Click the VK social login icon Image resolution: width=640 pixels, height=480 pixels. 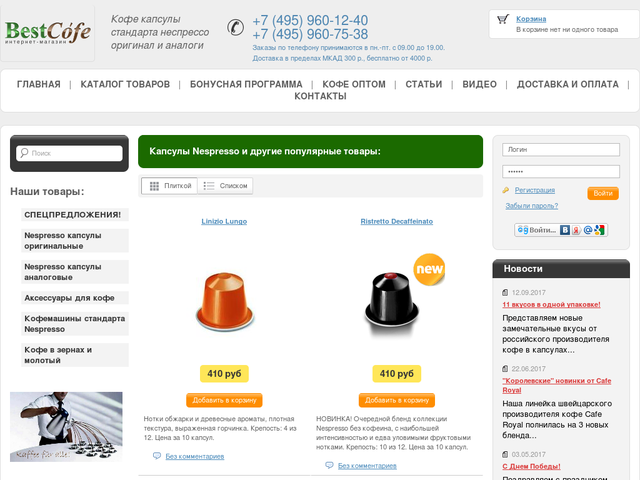(x=564, y=230)
